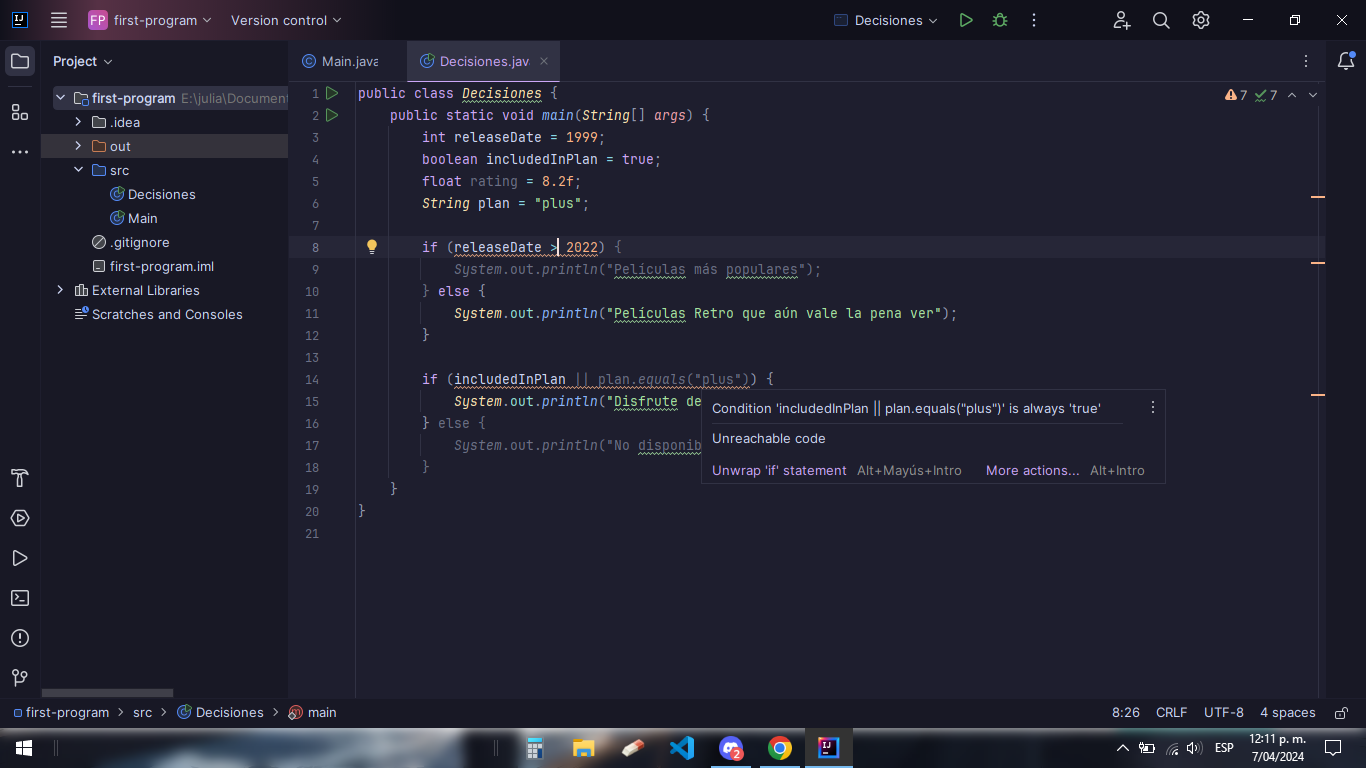Open IDE settings gear
The width and height of the screenshot is (1366, 768).
coord(1201,20)
